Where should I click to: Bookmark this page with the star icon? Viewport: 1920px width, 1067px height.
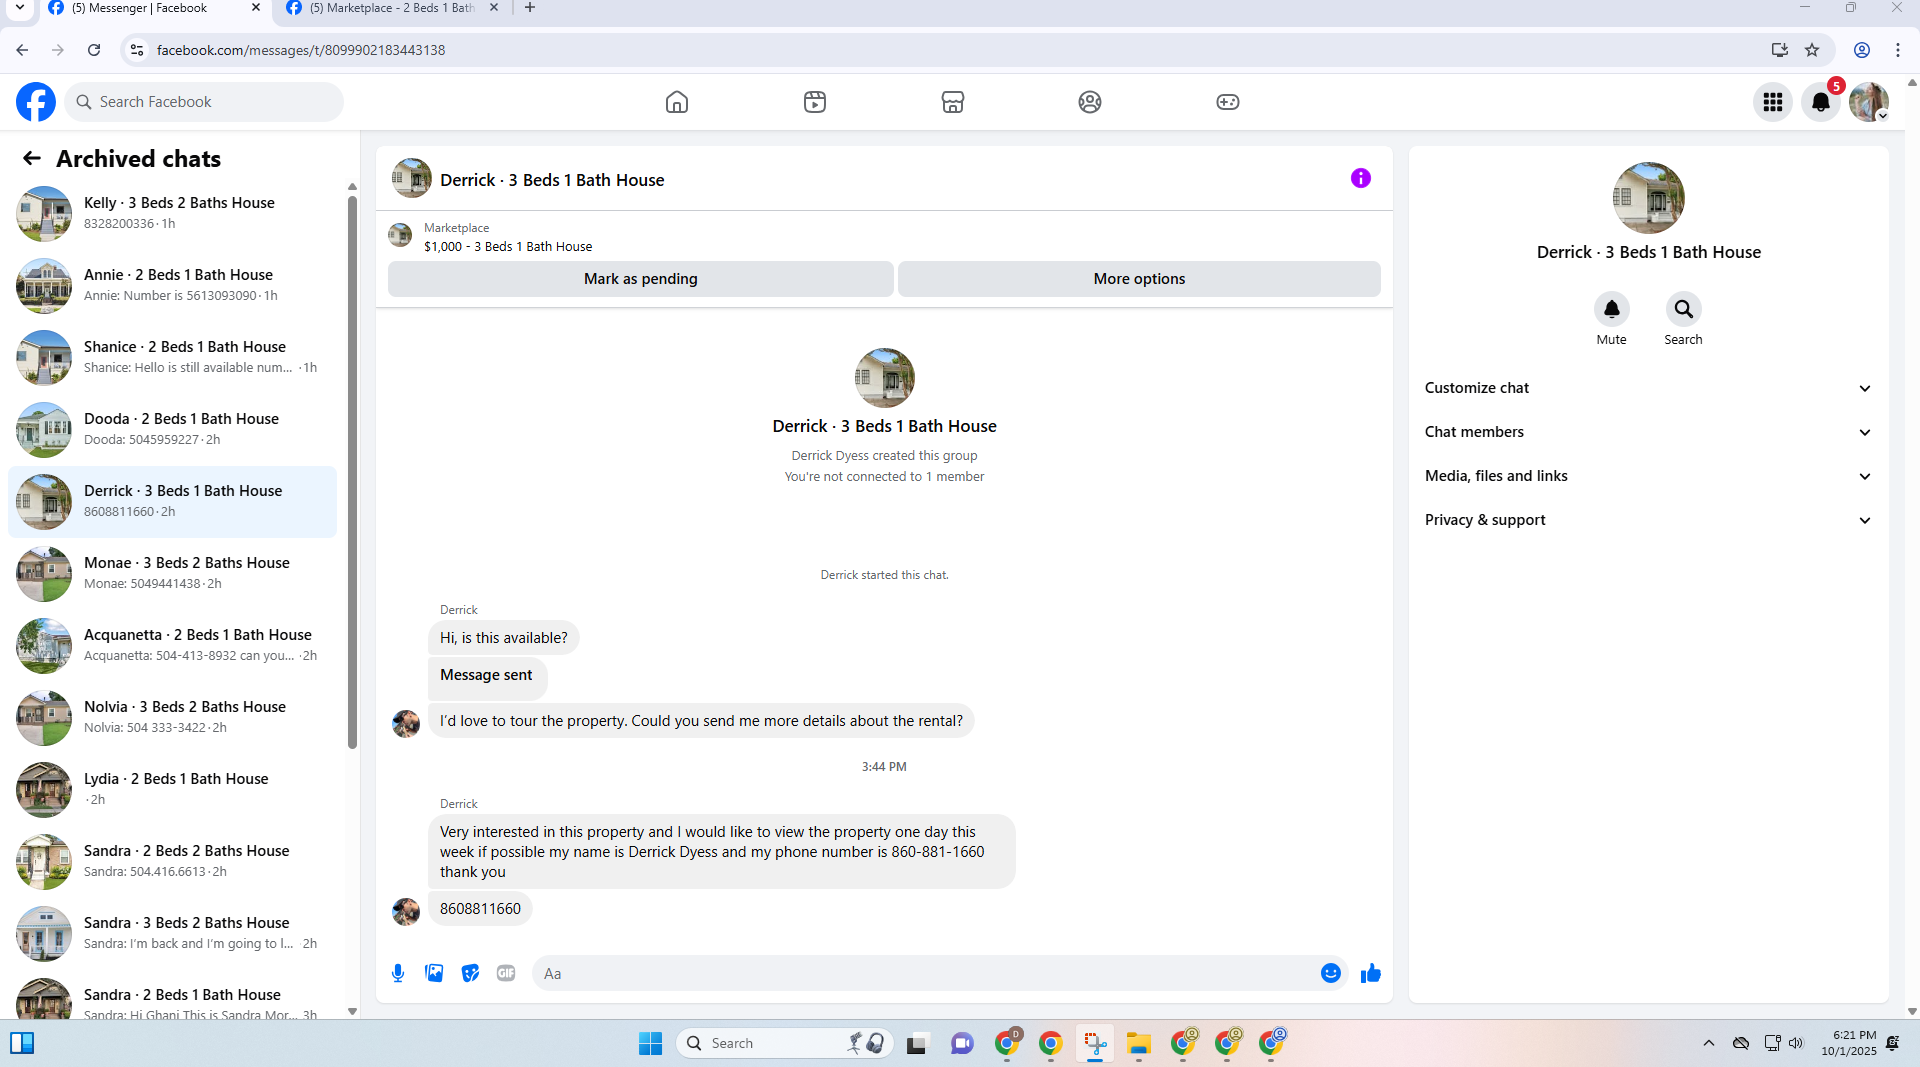[1812, 50]
